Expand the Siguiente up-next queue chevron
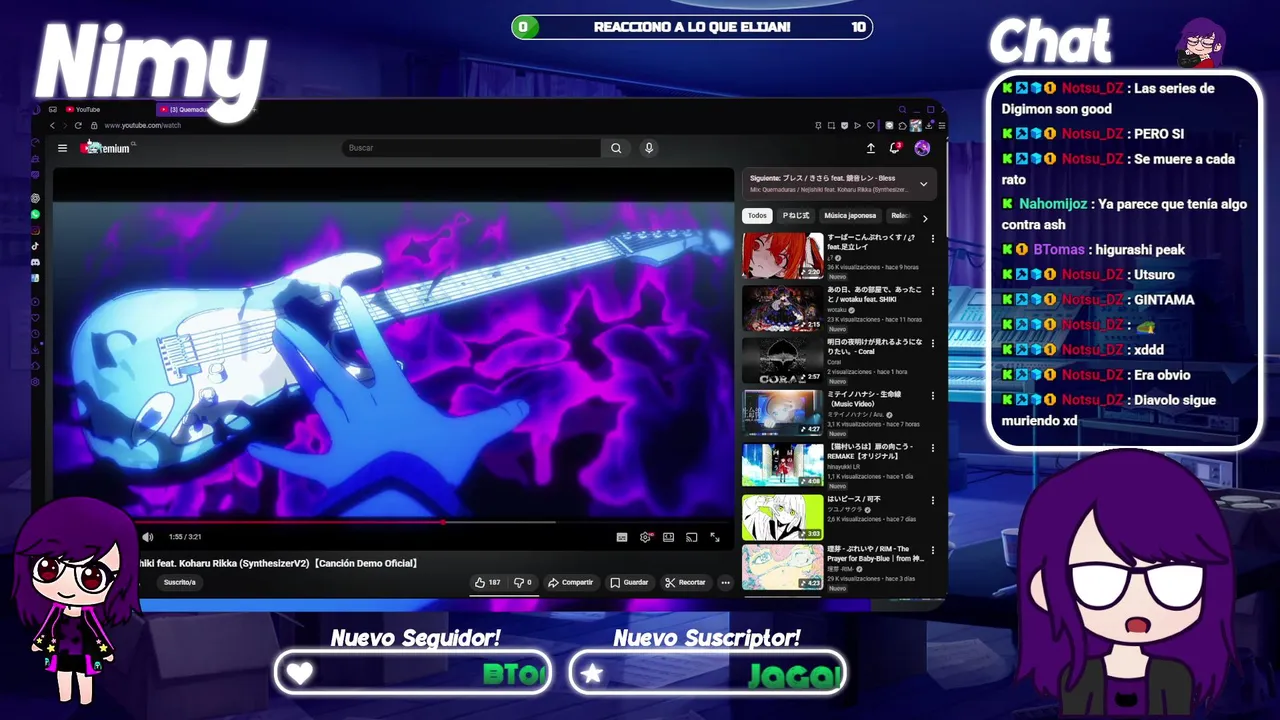This screenshot has width=1280, height=720. point(923,184)
